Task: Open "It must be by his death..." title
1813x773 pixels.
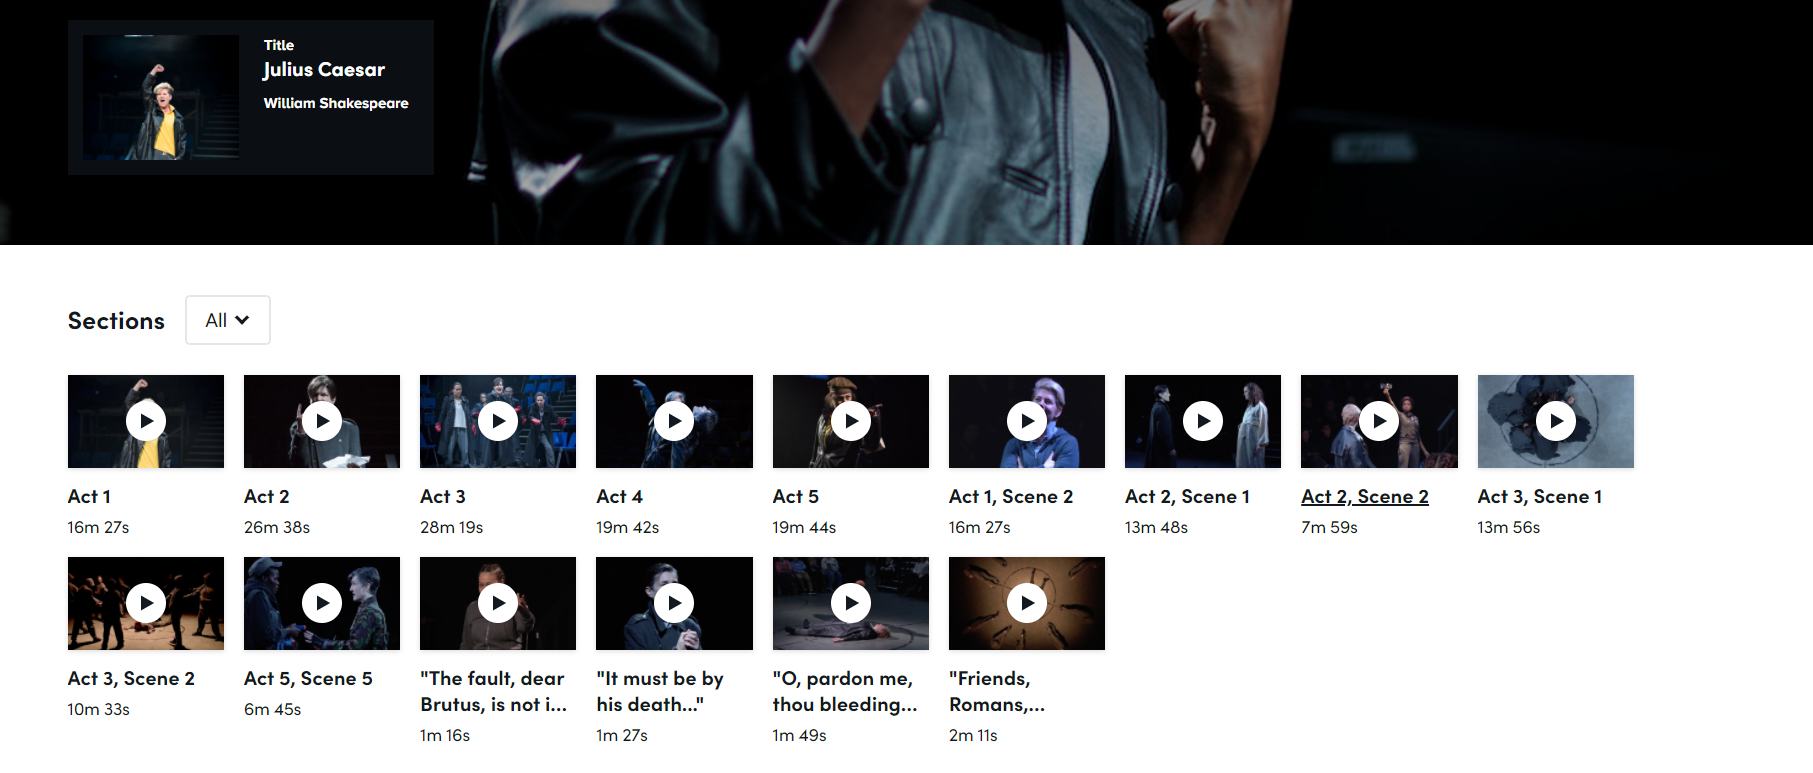Action: [x=660, y=691]
